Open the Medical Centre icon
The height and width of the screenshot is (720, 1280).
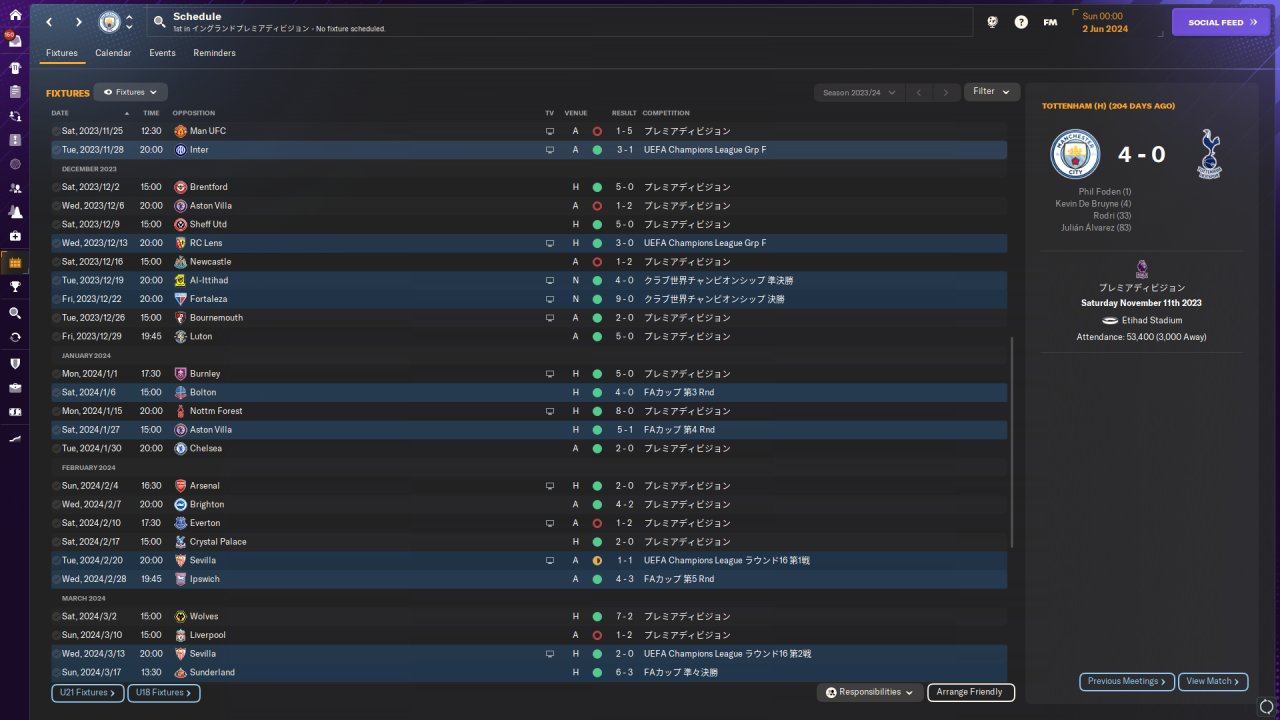15,236
